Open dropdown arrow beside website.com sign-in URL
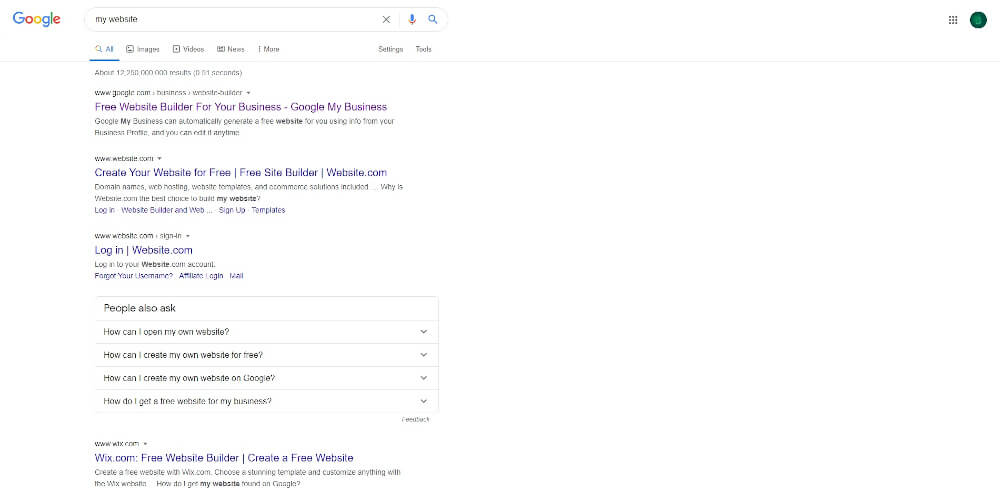The width and height of the screenshot is (1000, 501). point(188,236)
